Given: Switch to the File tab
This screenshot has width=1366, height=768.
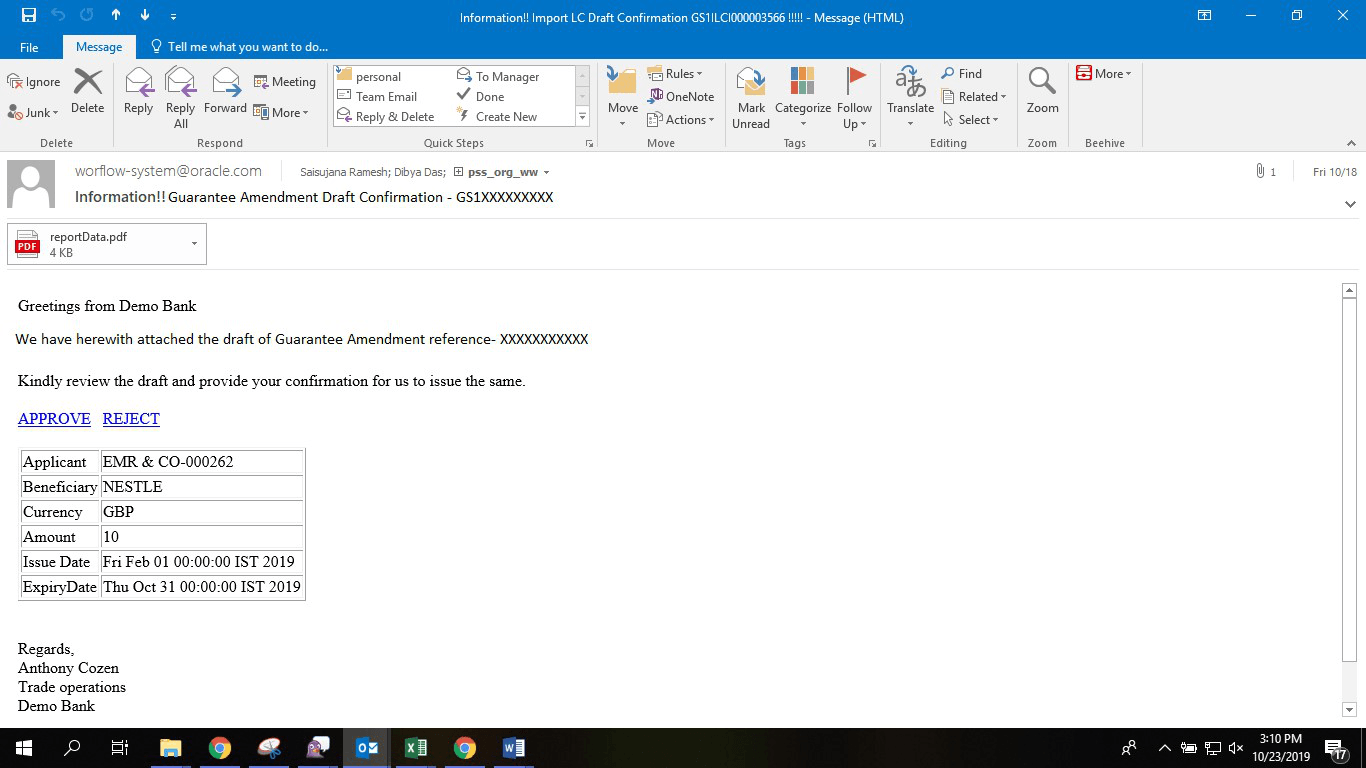Looking at the screenshot, I should (29, 46).
